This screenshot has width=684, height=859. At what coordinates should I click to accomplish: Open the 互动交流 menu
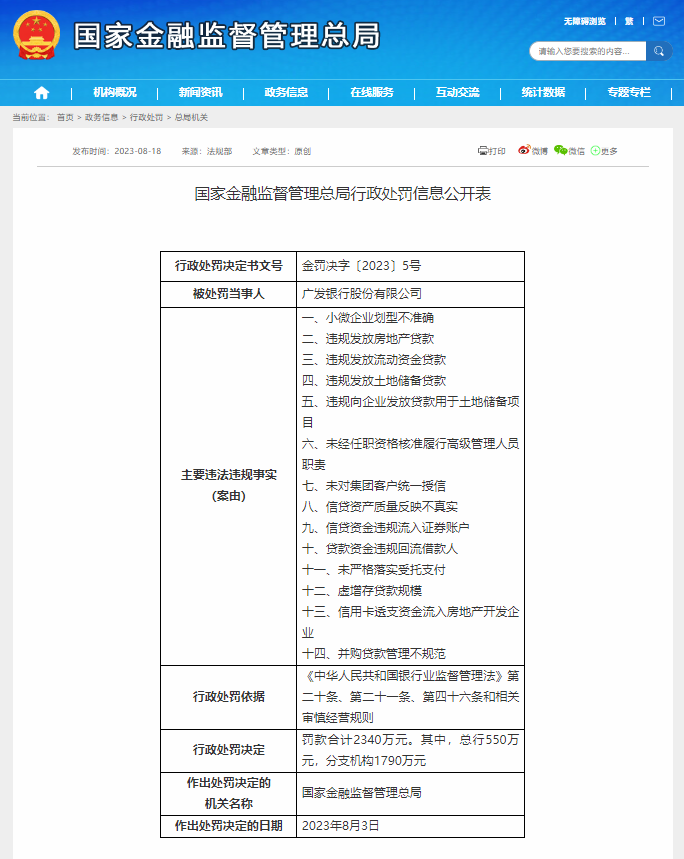click(457, 92)
